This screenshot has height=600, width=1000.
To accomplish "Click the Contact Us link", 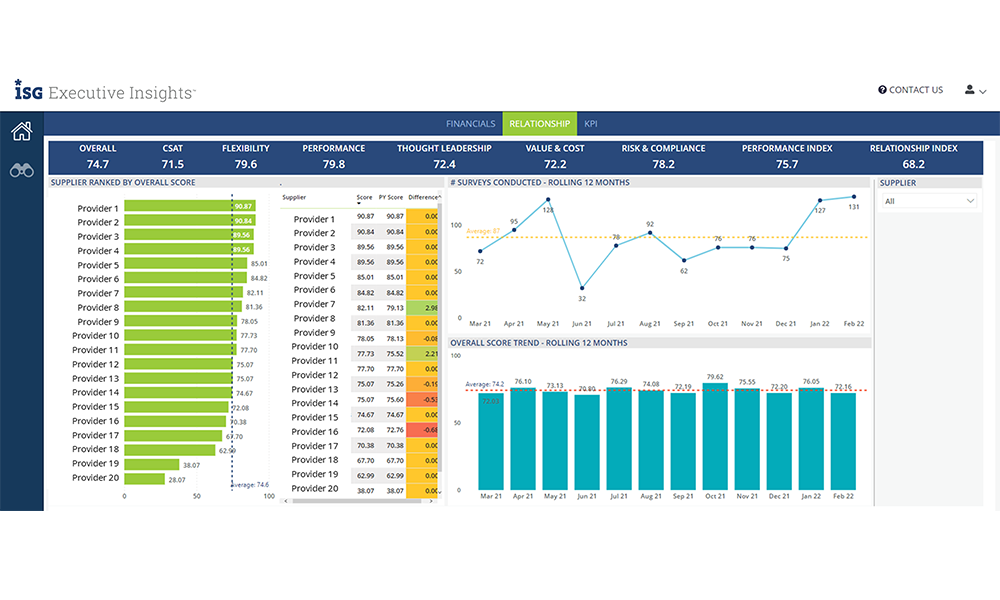I will 915,90.
